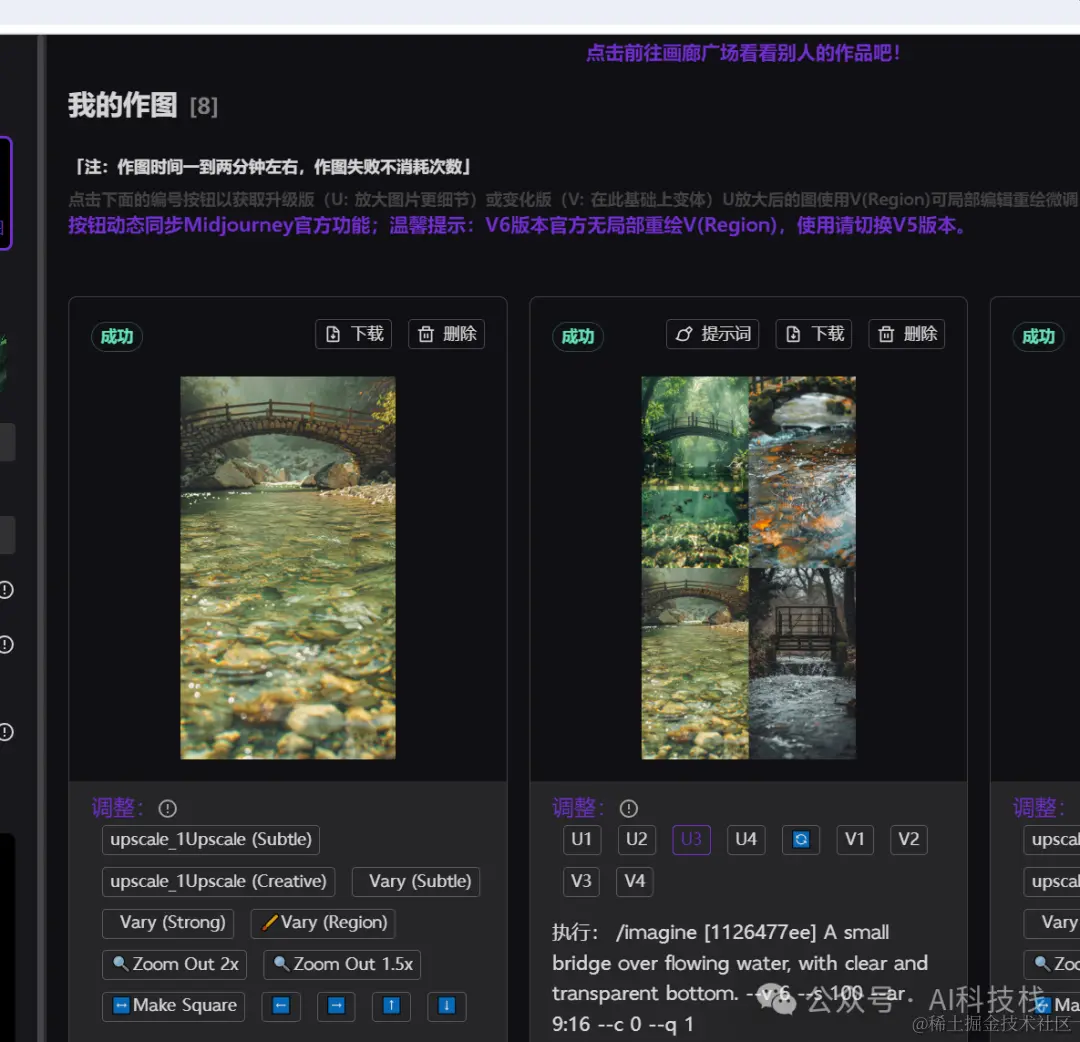Open 提示词 prompt for the grid image
The height and width of the screenshot is (1042, 1080).
[712, 334]
